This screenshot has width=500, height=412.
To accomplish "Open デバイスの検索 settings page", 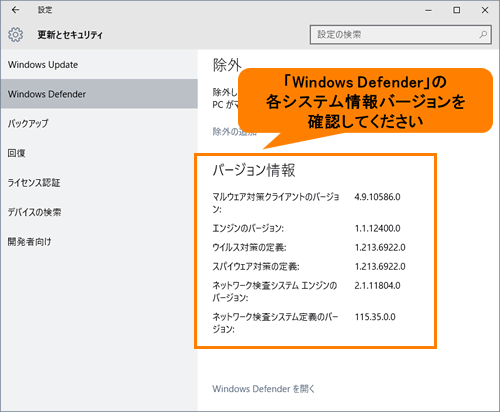I will (99, 212).
